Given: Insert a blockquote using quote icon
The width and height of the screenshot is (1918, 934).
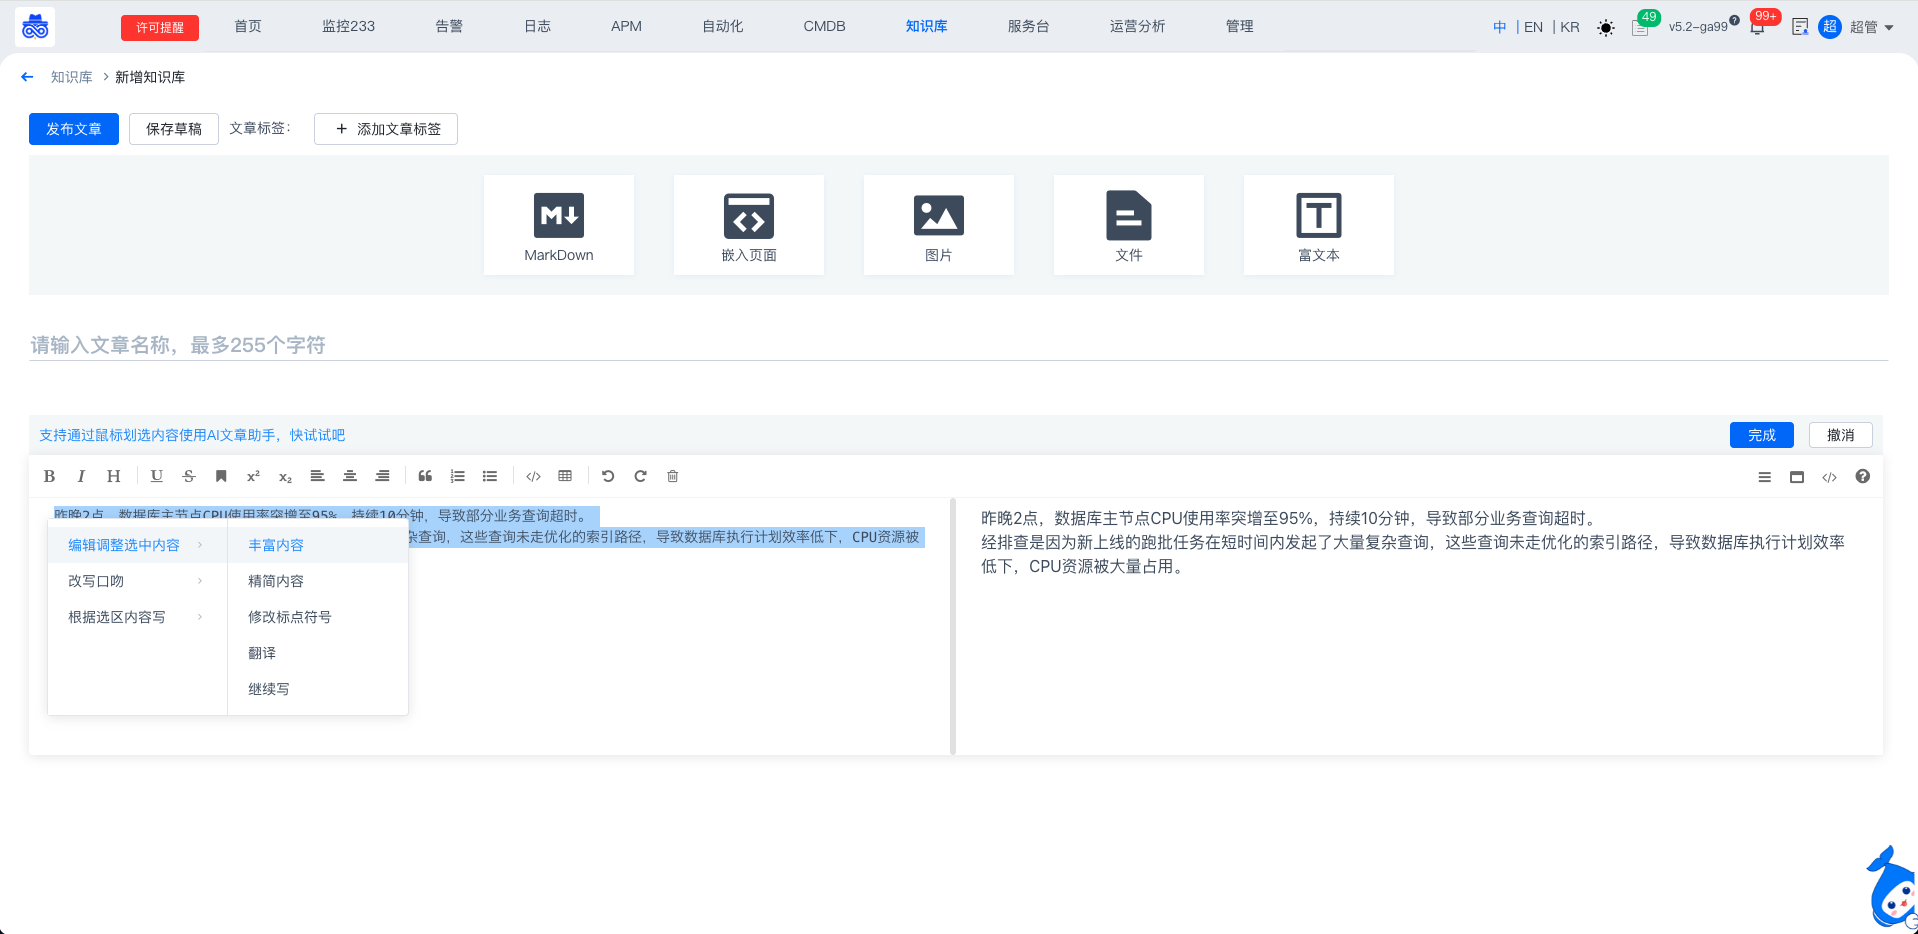Looking at the screenshot, I should point(425,477).
